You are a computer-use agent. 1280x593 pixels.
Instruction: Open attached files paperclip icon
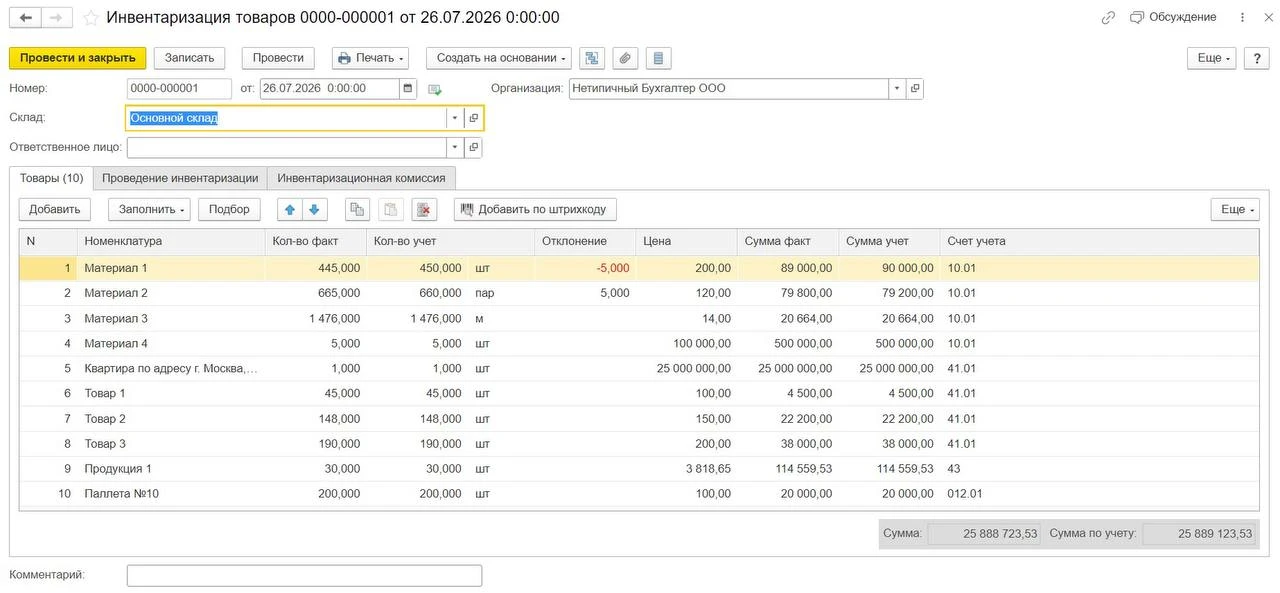tap(625, 58)
